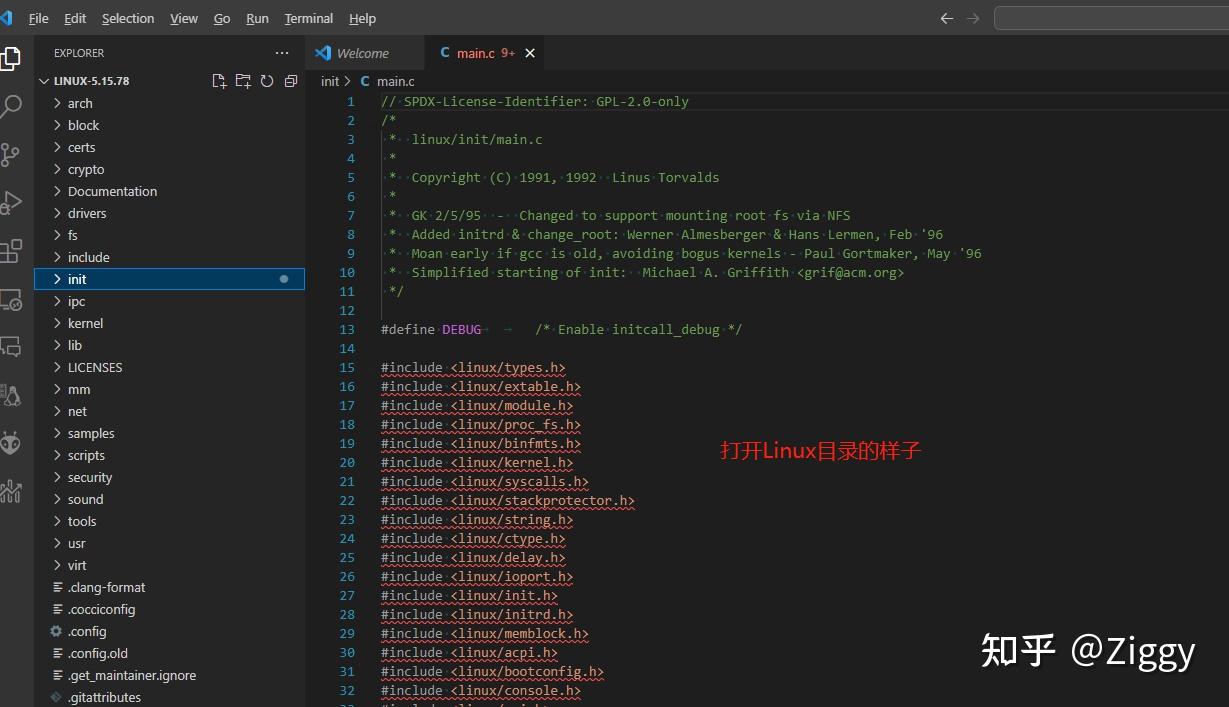Open the Terminal menu
The height and width of the screenshot is (707, 1229).
pos(308,18)
